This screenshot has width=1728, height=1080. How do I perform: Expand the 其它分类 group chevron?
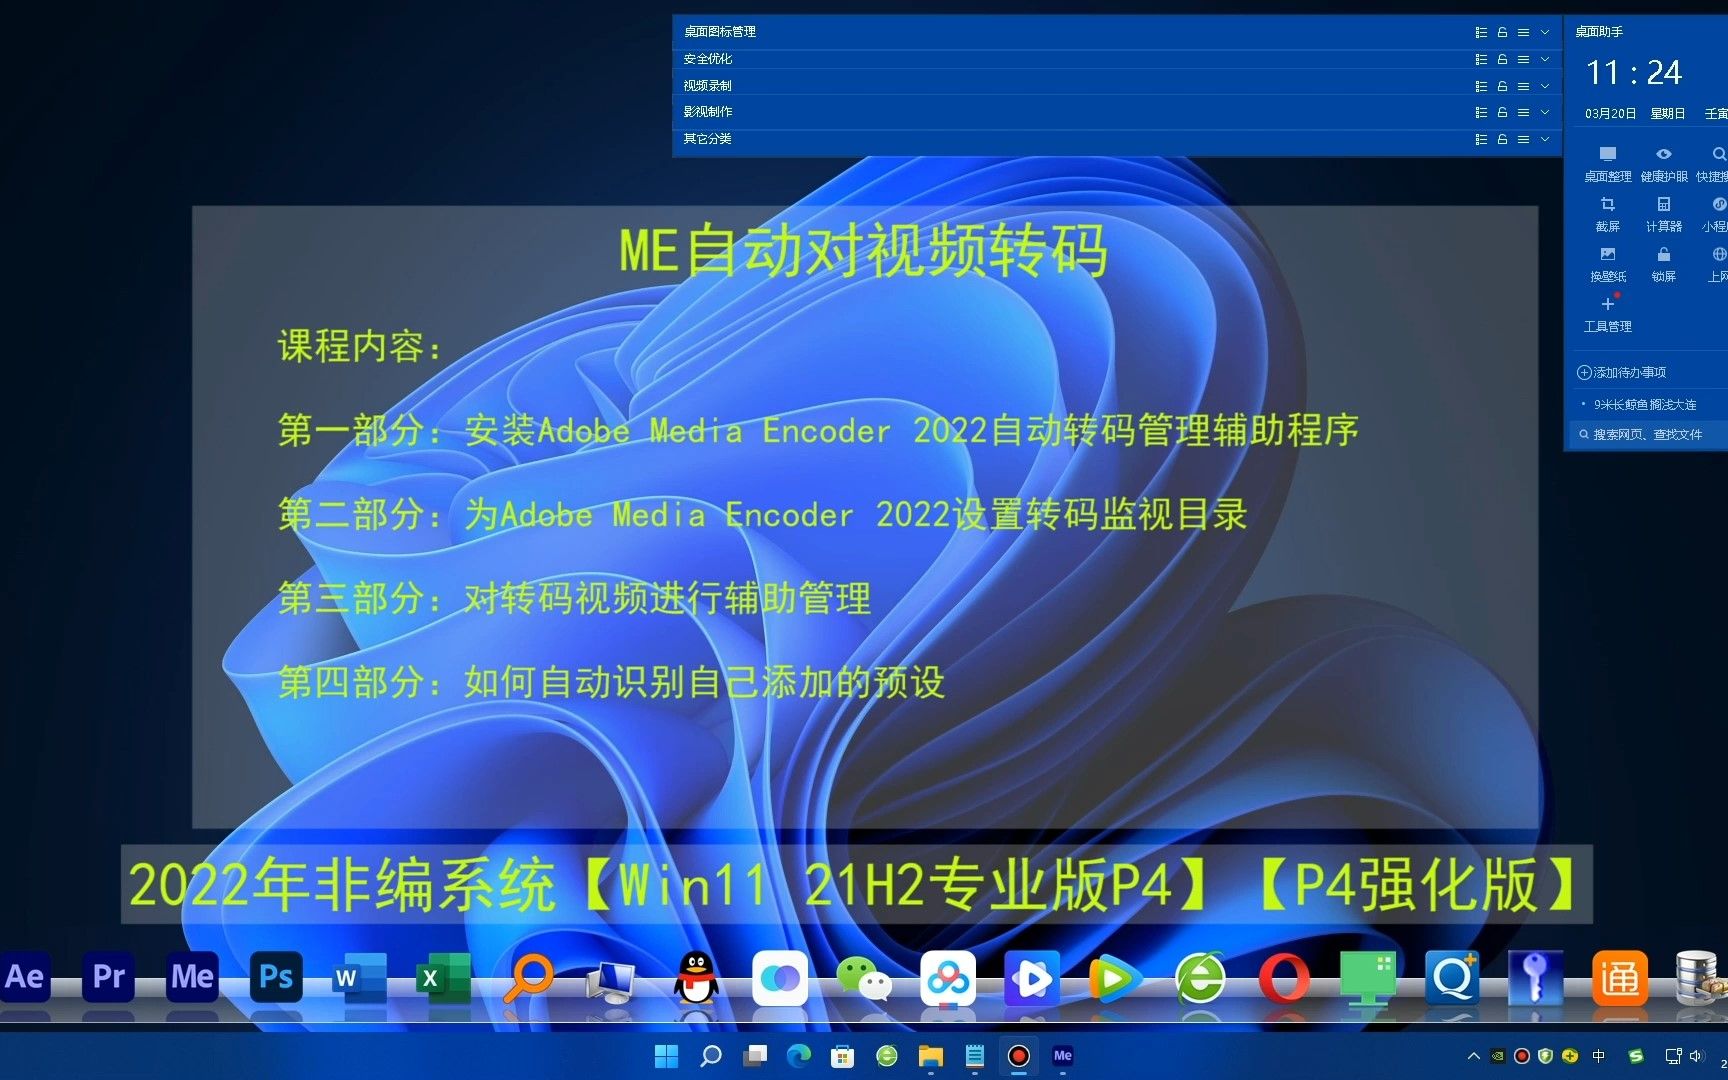(1545, 139)
